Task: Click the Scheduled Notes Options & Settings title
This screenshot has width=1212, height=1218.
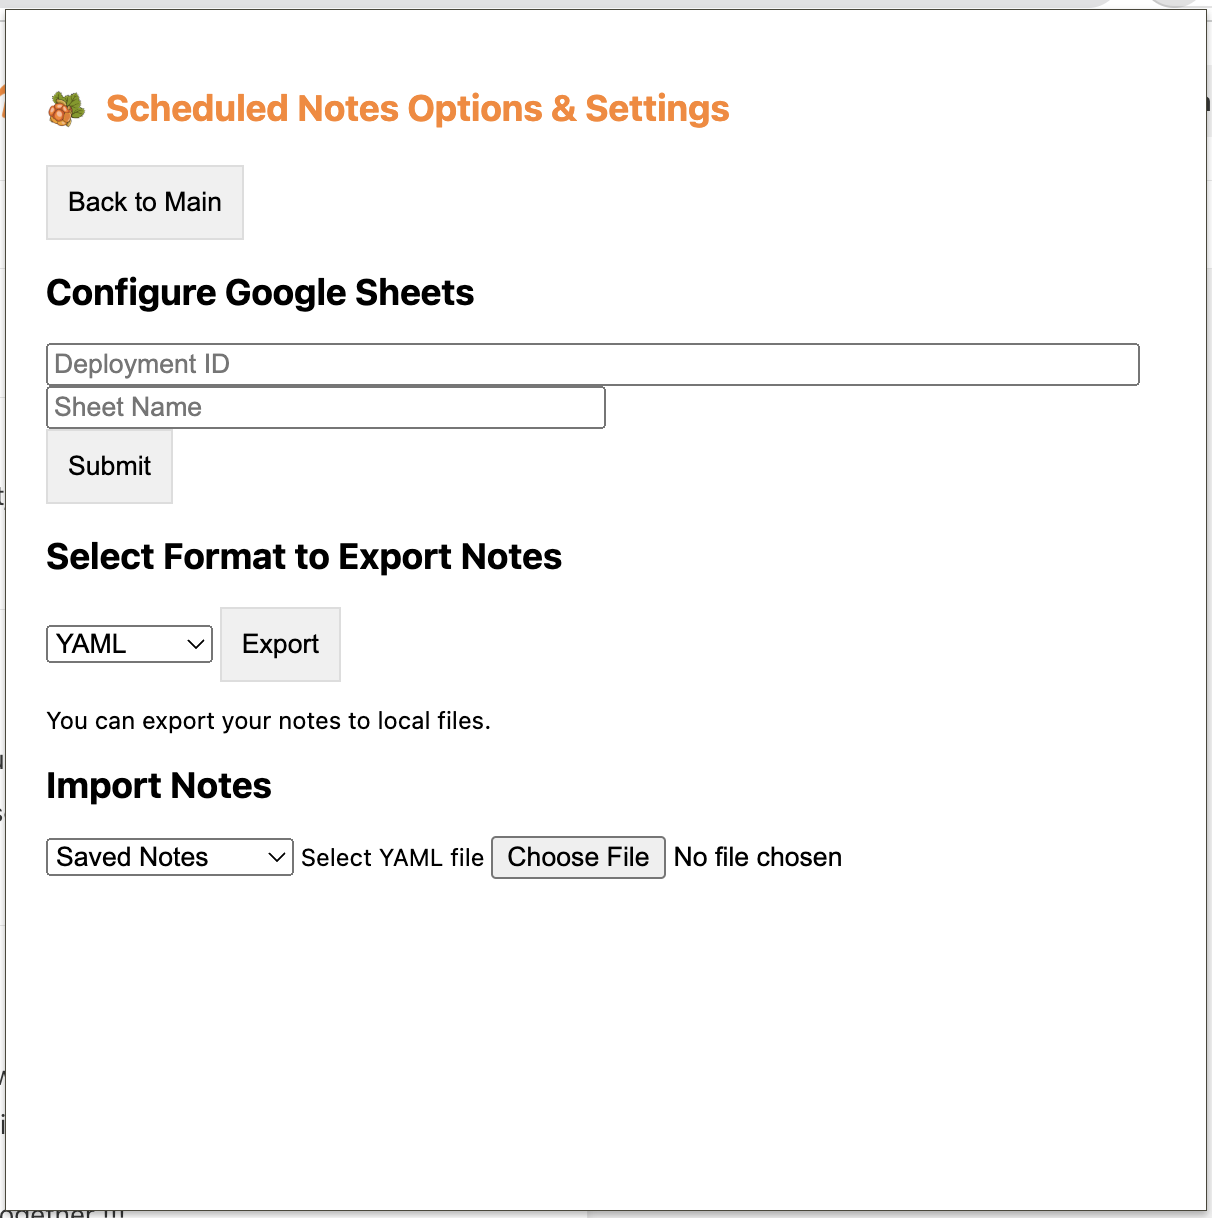Action: 418,108
